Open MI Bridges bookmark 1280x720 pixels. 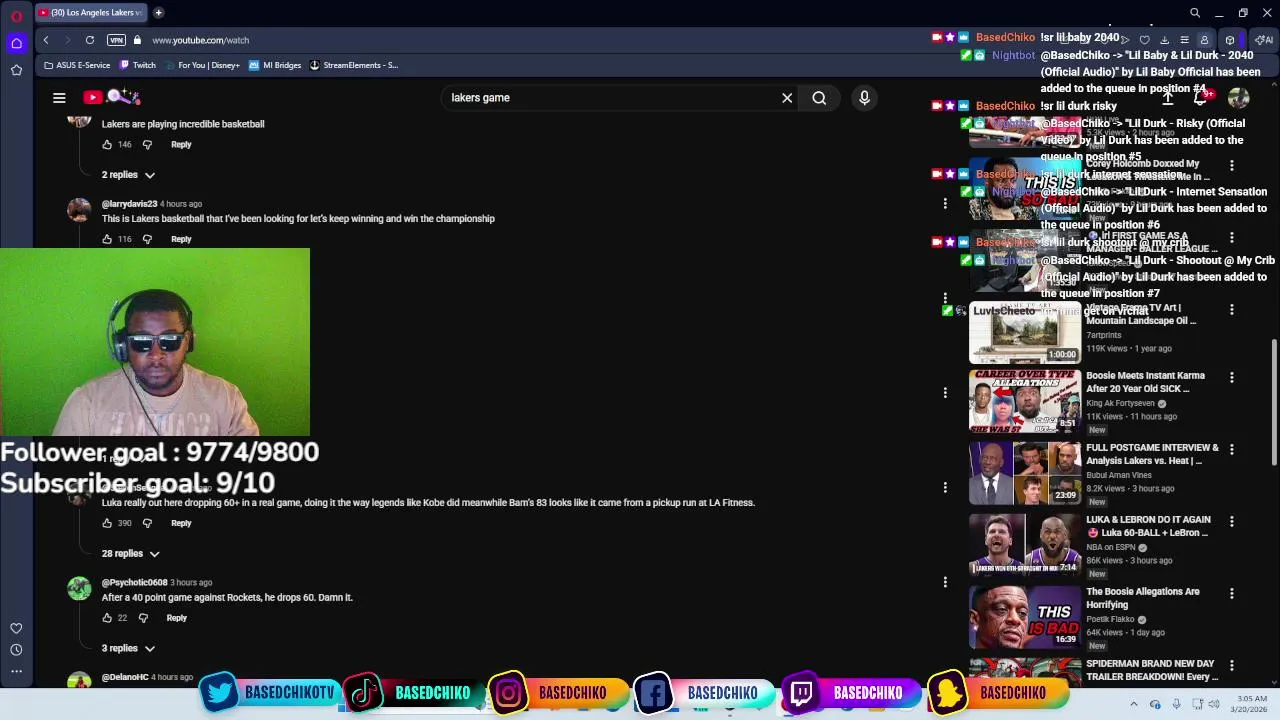point(275,65)
